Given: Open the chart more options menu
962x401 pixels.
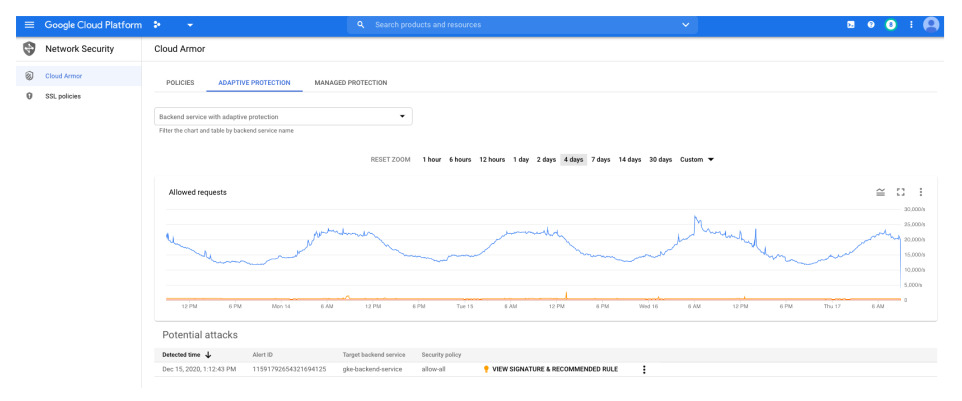Looking at the screenshot, I should pos(920,192).
